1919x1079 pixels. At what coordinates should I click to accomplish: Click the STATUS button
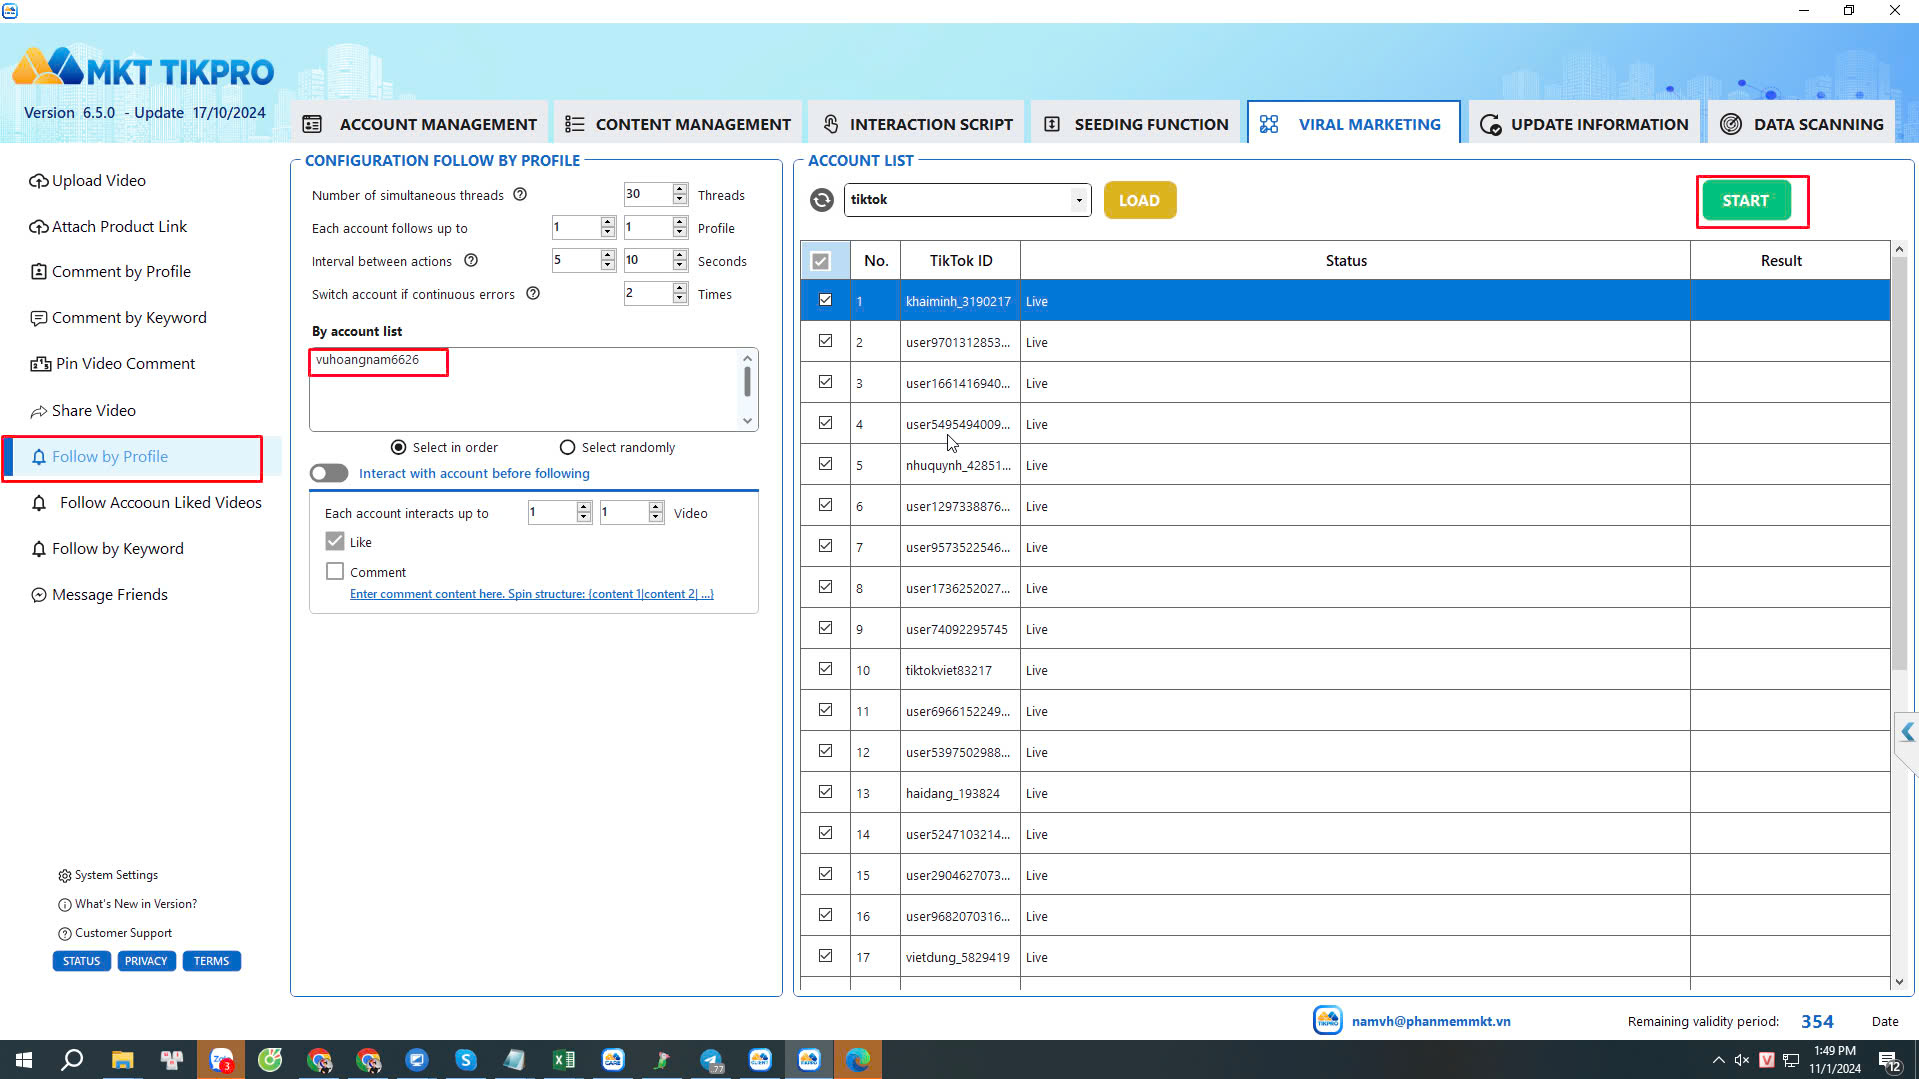(x=81, y=961)
